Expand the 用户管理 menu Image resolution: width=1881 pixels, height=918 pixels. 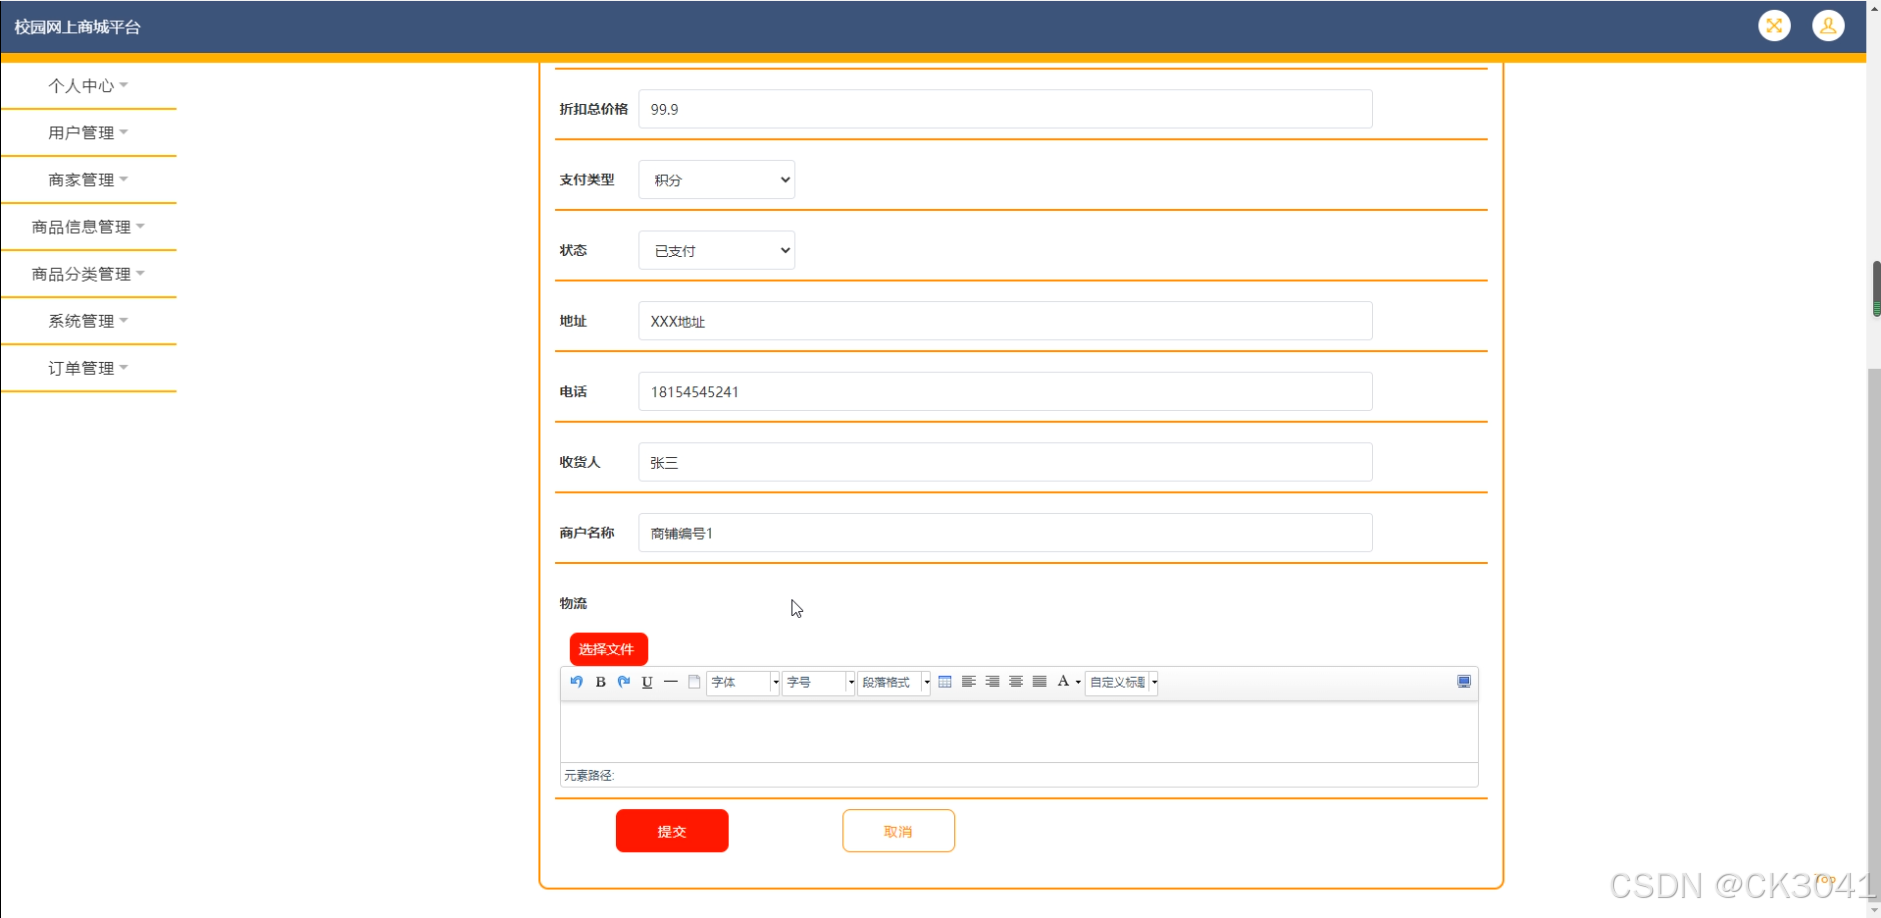pyautogui.click(x=88, y=133)
